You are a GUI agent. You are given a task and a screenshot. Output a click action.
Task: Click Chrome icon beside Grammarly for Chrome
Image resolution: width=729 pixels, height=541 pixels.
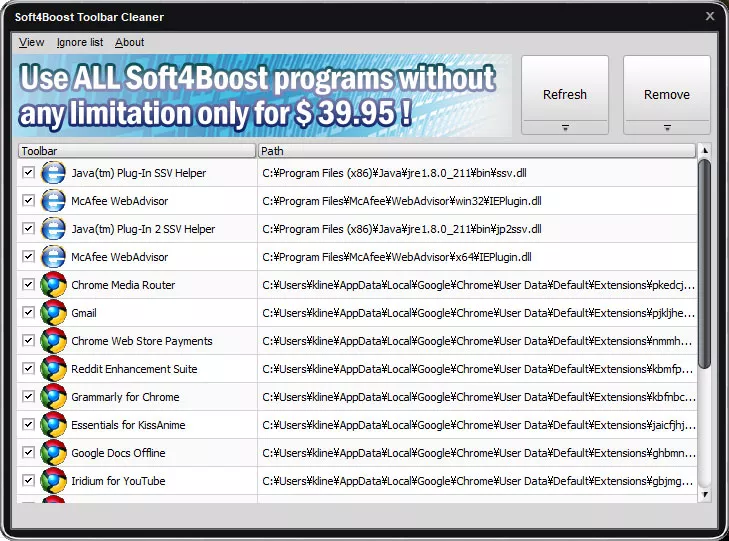point(53,396)
